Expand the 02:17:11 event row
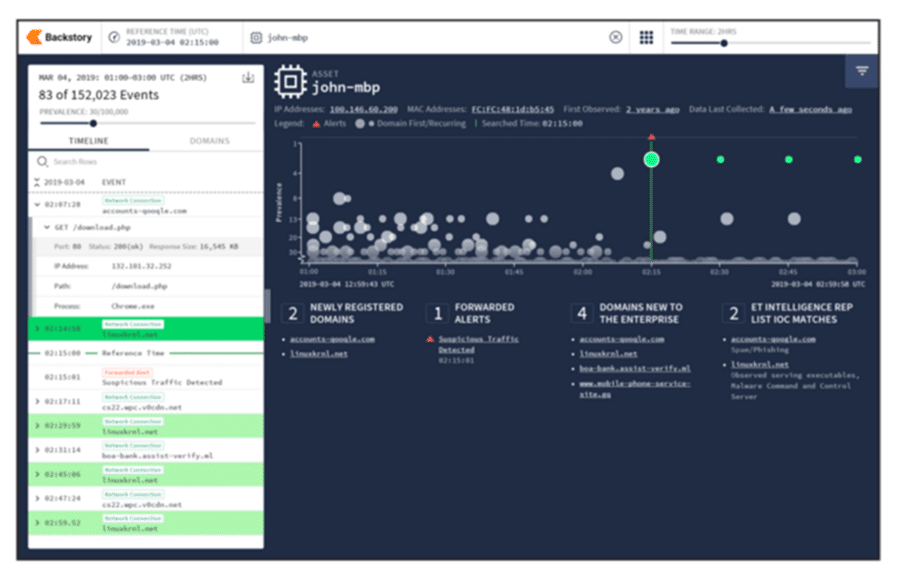Screen dimensions: 900x585 click(x=37, y=401)
